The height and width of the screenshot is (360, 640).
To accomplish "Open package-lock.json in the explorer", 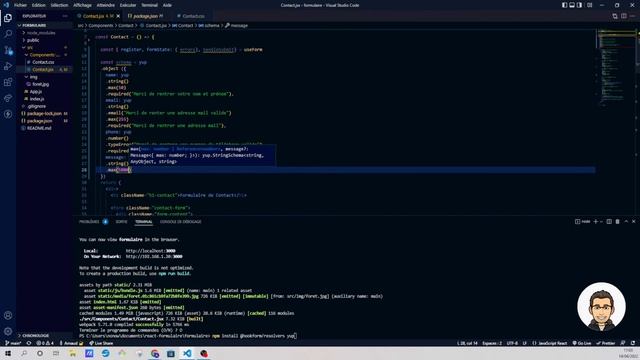I will tap(45, 113).
